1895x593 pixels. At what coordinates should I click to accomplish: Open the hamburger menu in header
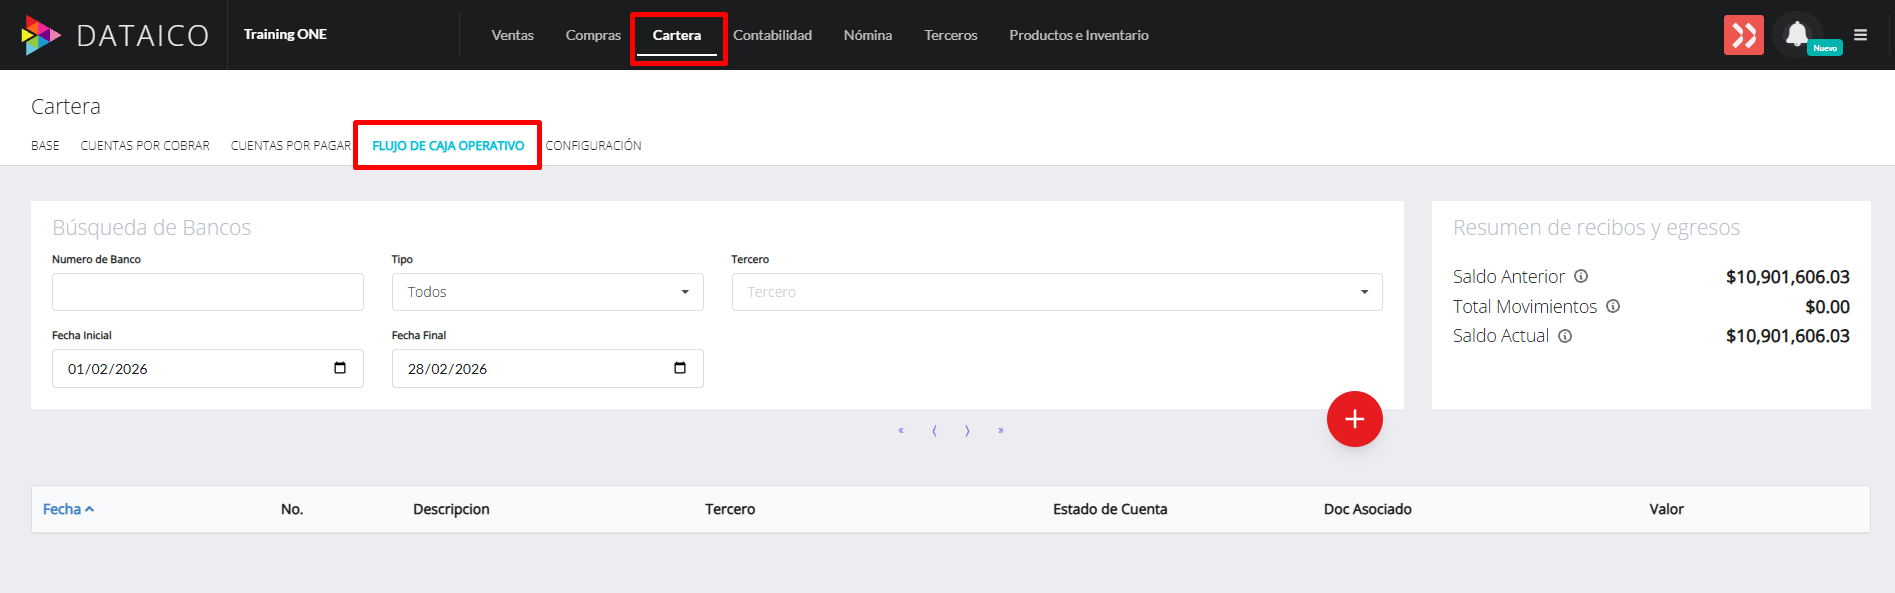[1860, 35]
